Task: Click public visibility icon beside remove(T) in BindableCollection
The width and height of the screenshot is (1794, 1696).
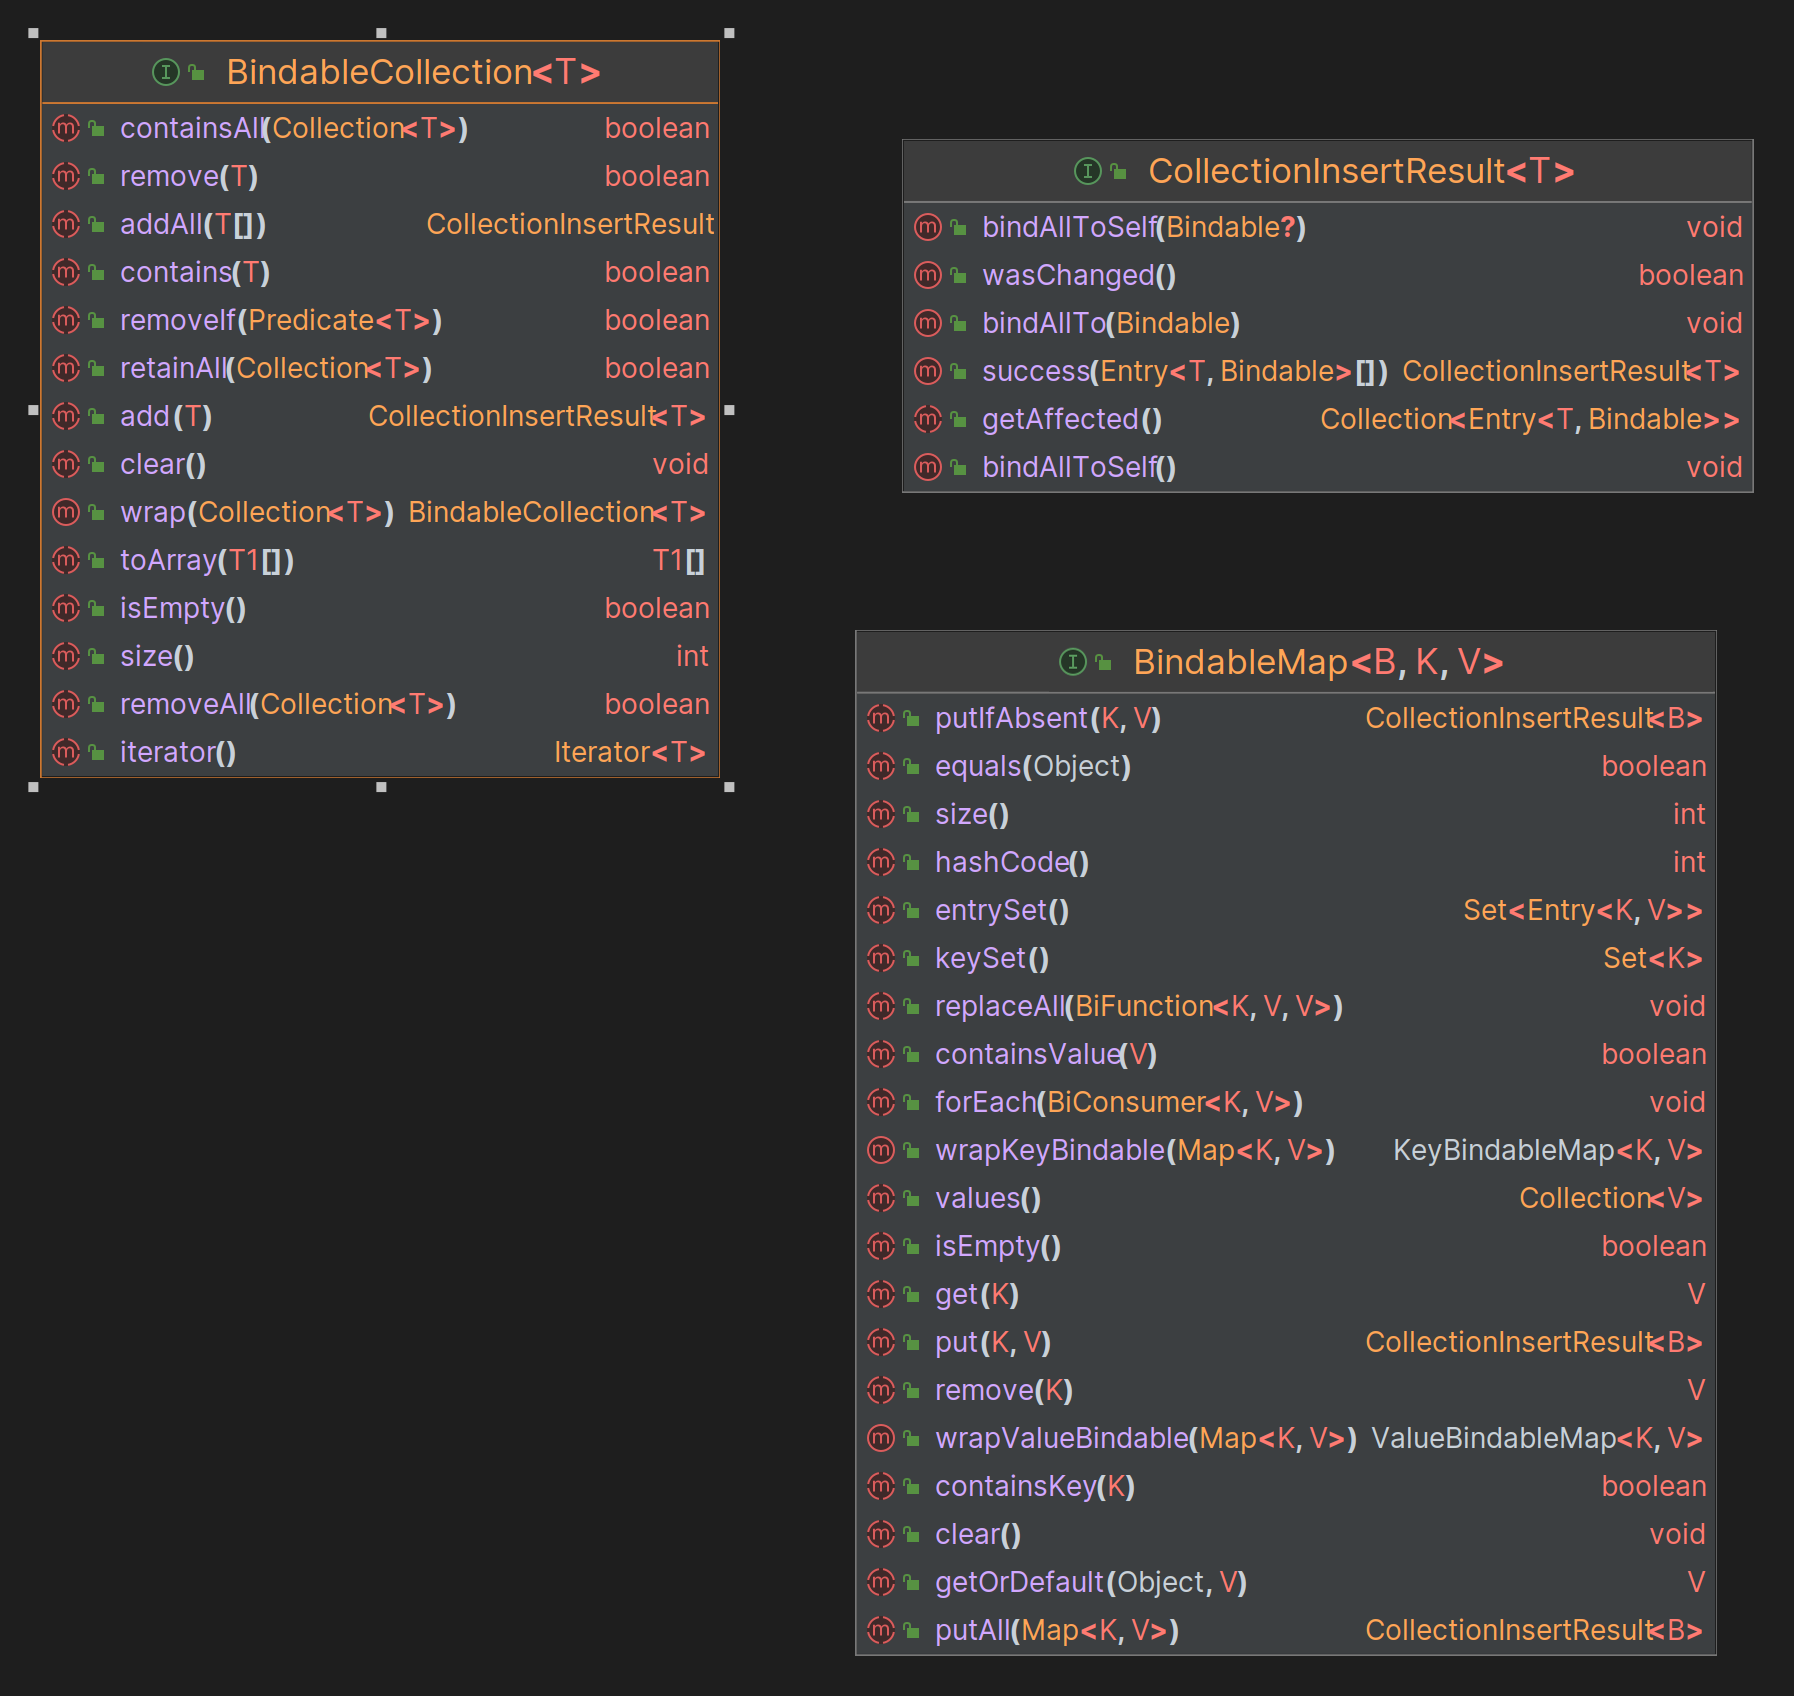Action: (x=97, y=176)
